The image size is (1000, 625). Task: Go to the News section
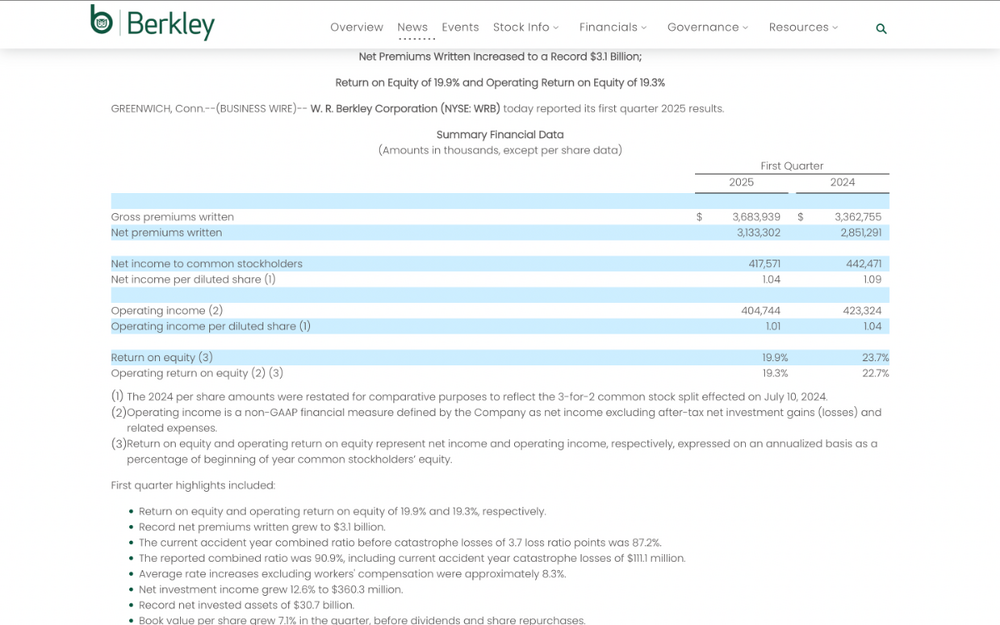point(413,27)
